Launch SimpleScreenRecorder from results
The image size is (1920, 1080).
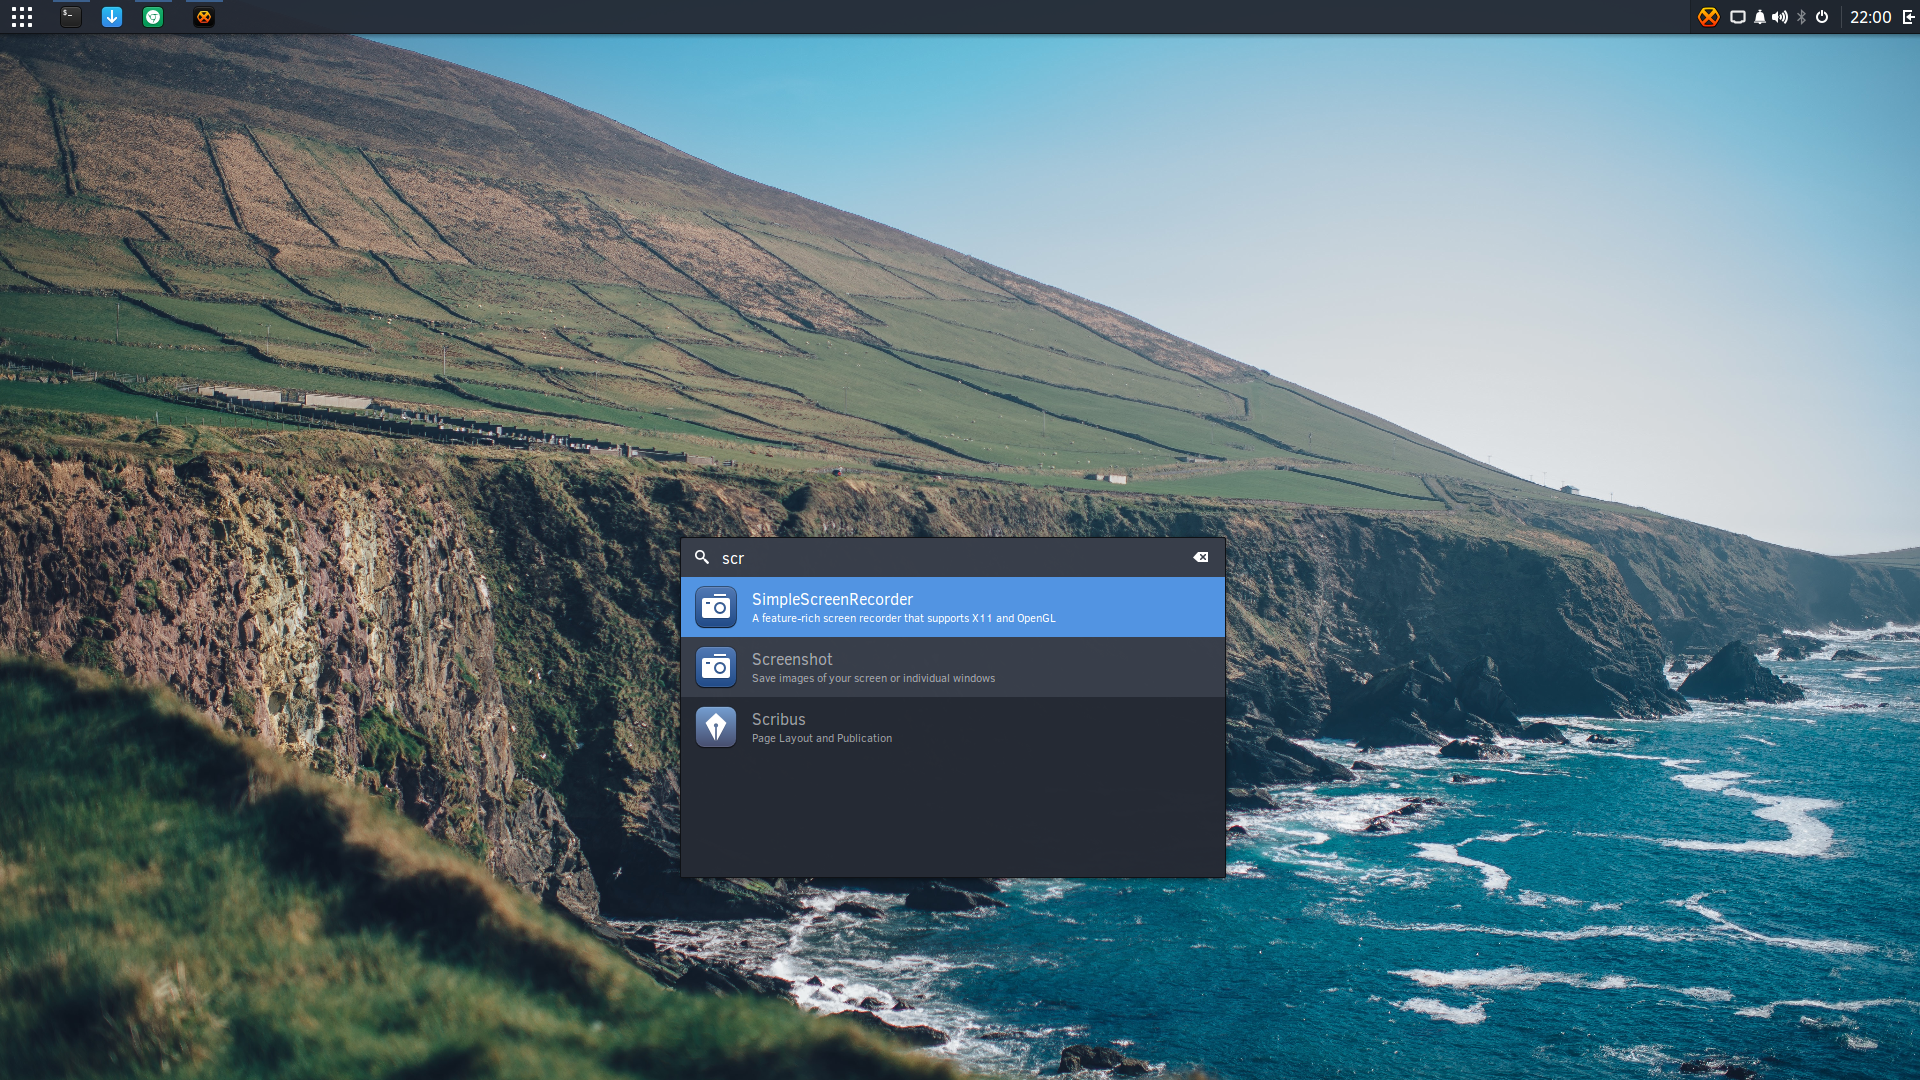tap(953, 607)
